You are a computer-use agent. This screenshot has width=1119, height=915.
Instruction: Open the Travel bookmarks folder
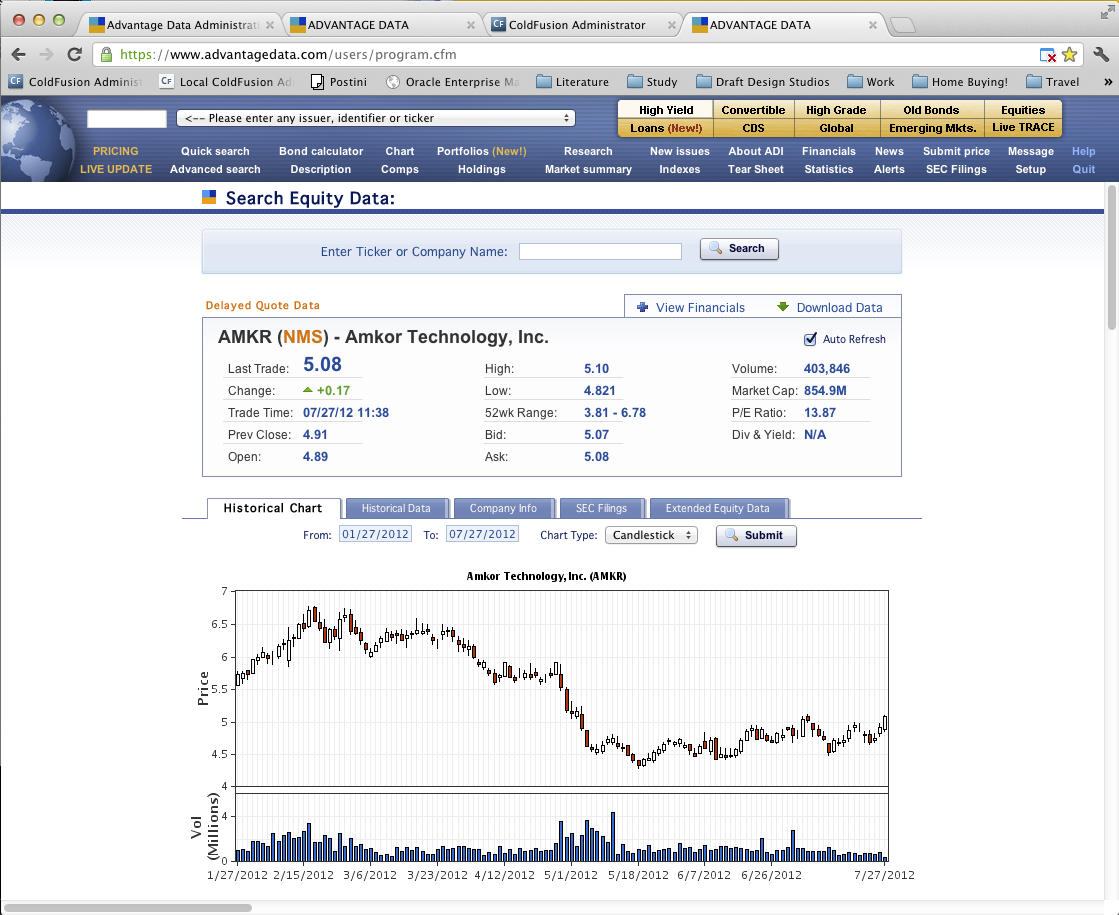[x=1053, y=82]
